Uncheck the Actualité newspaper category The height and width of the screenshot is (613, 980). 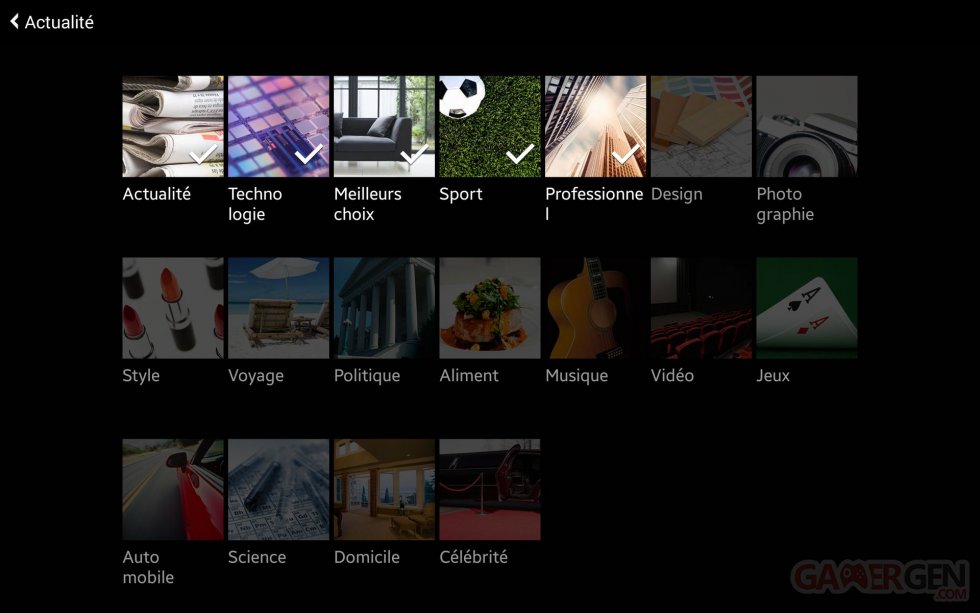[173, 126]
